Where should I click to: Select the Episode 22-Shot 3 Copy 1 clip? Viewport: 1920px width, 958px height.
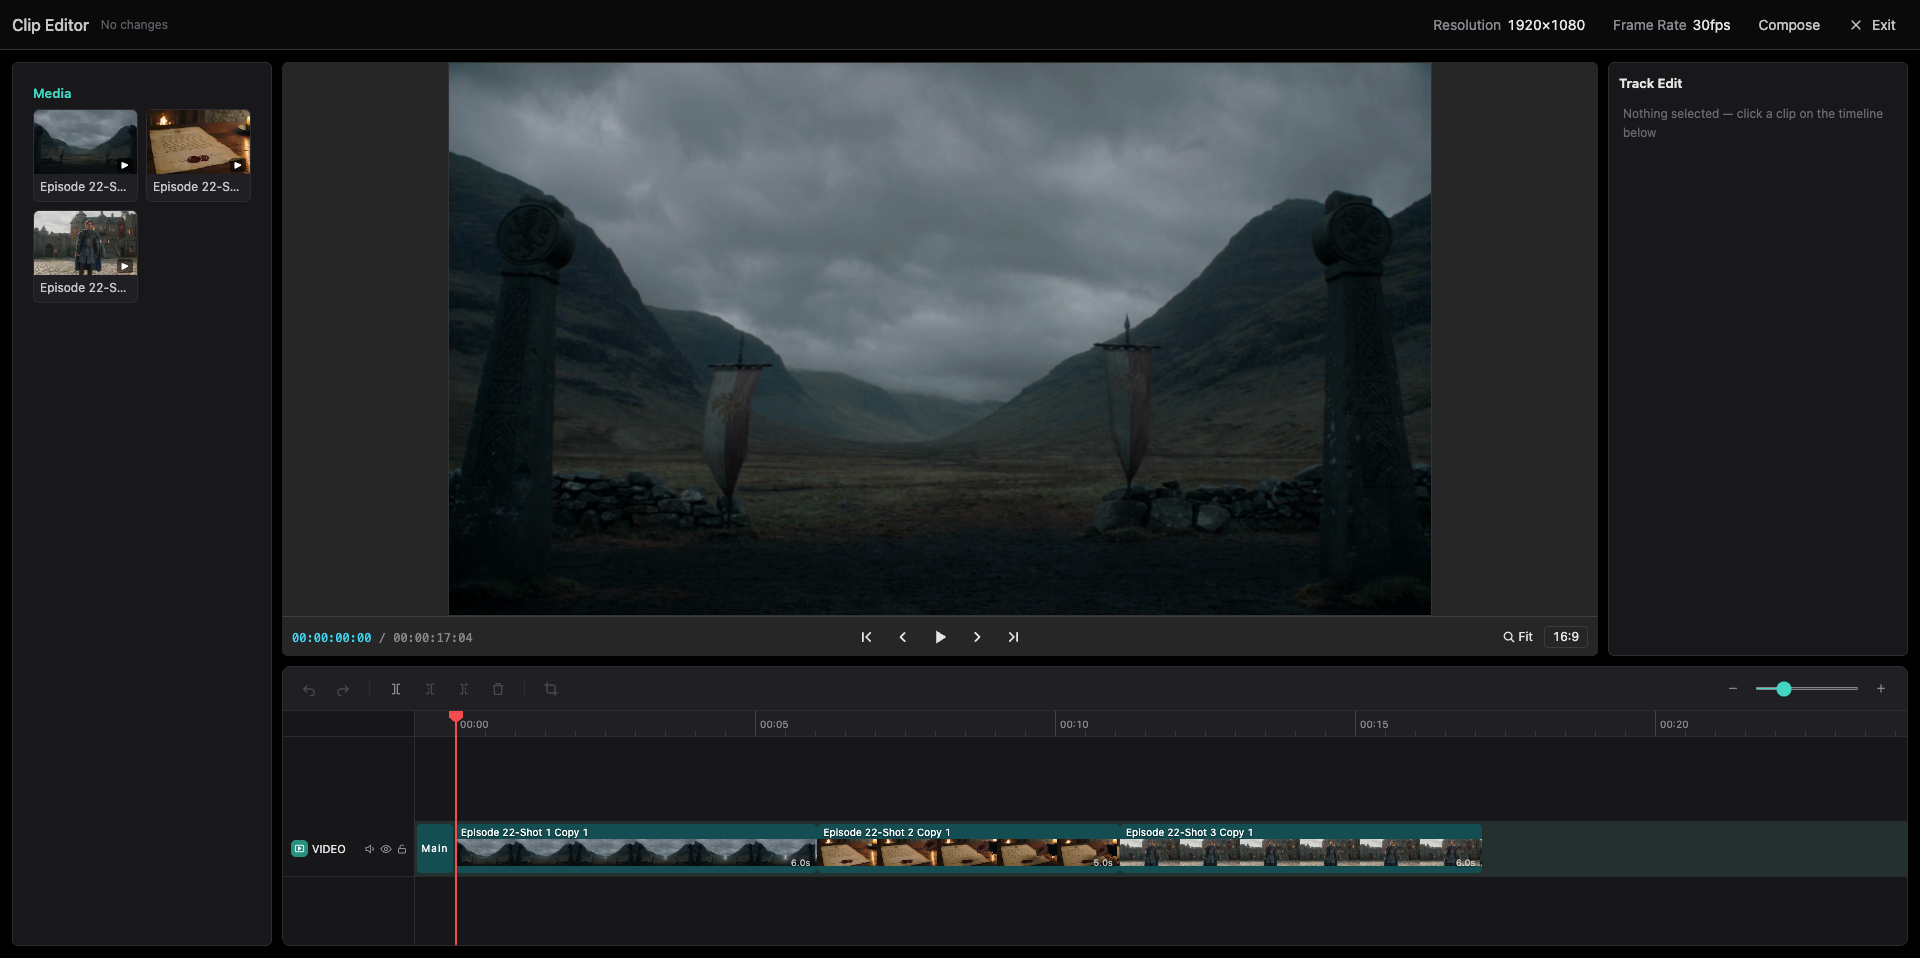pos(1300,849)
